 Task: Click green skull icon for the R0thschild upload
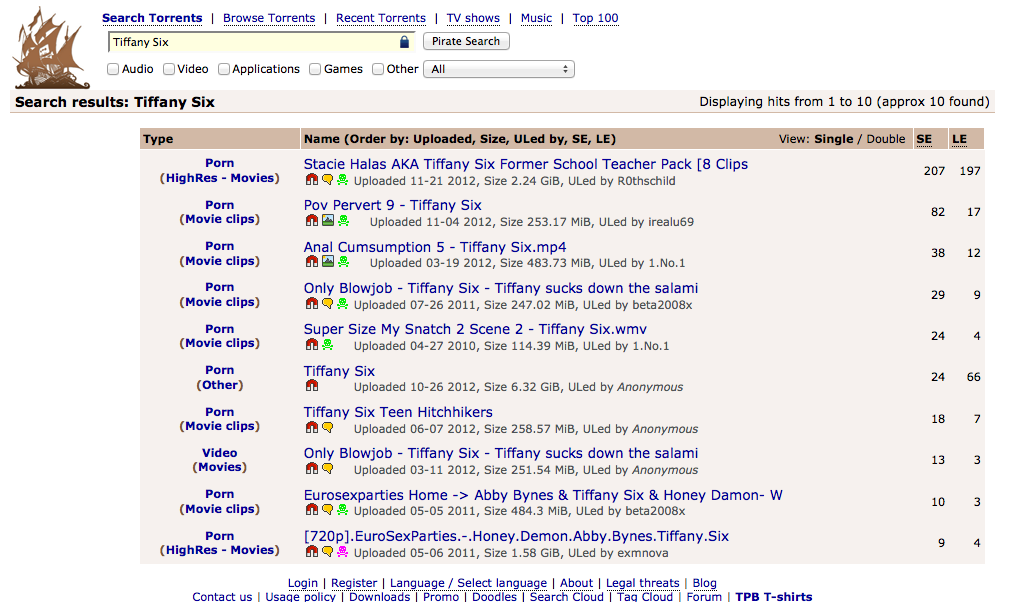(343, 180)
